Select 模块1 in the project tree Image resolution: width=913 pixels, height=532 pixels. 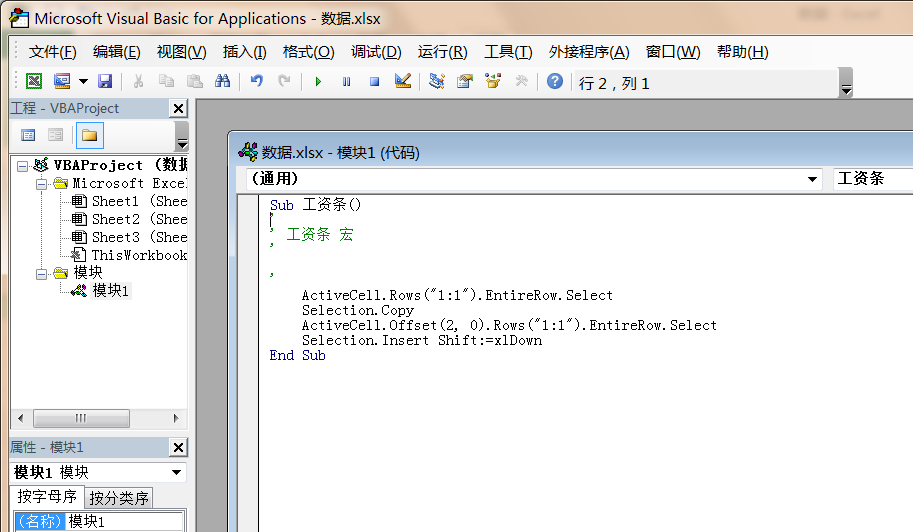click(111, 290)
